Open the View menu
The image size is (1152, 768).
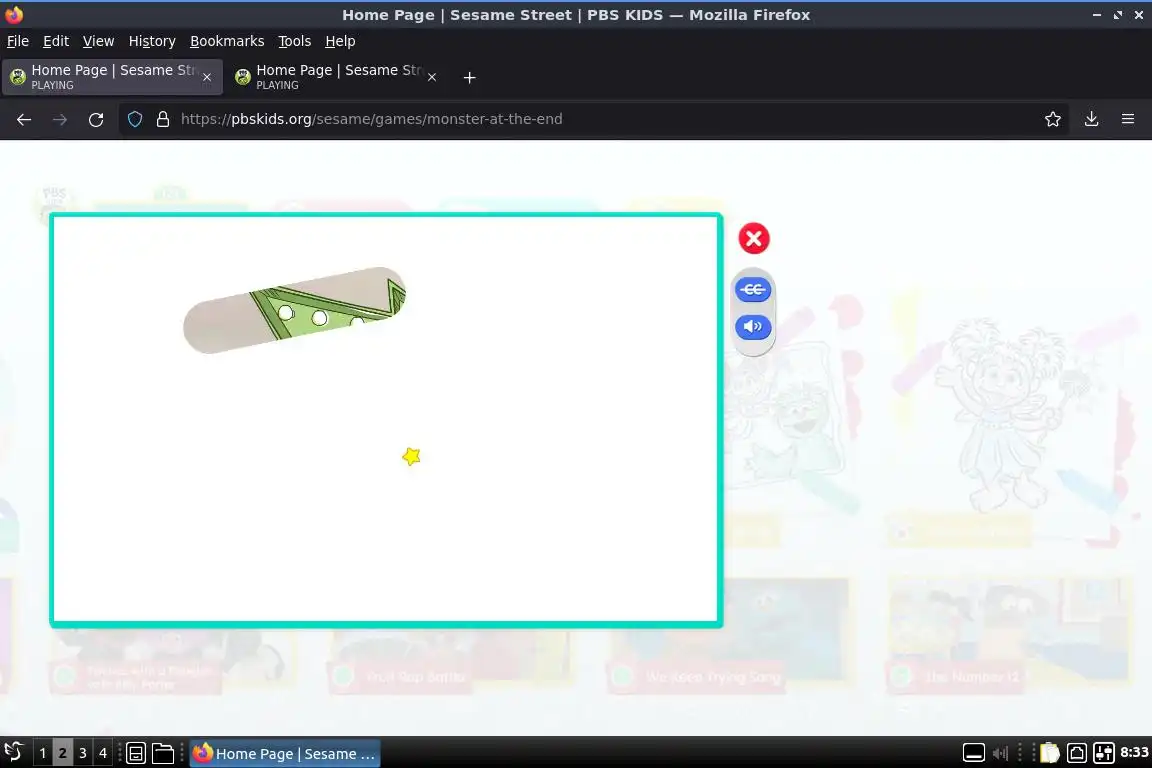98,41
